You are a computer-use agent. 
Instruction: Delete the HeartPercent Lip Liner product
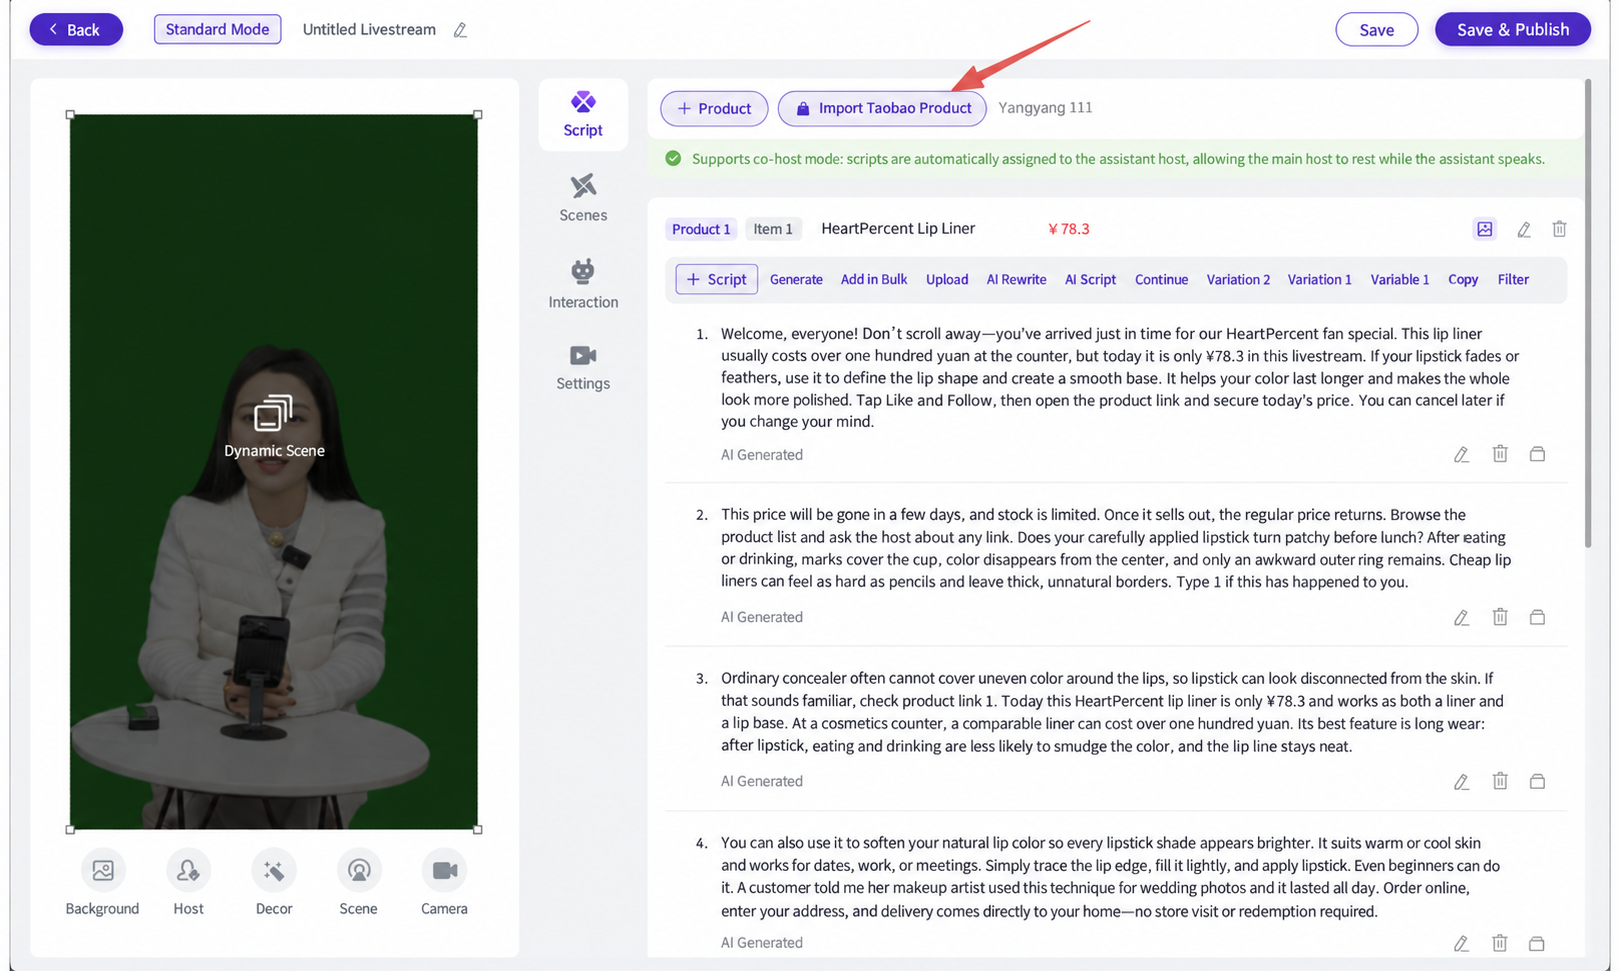(x=1559, y=229)
